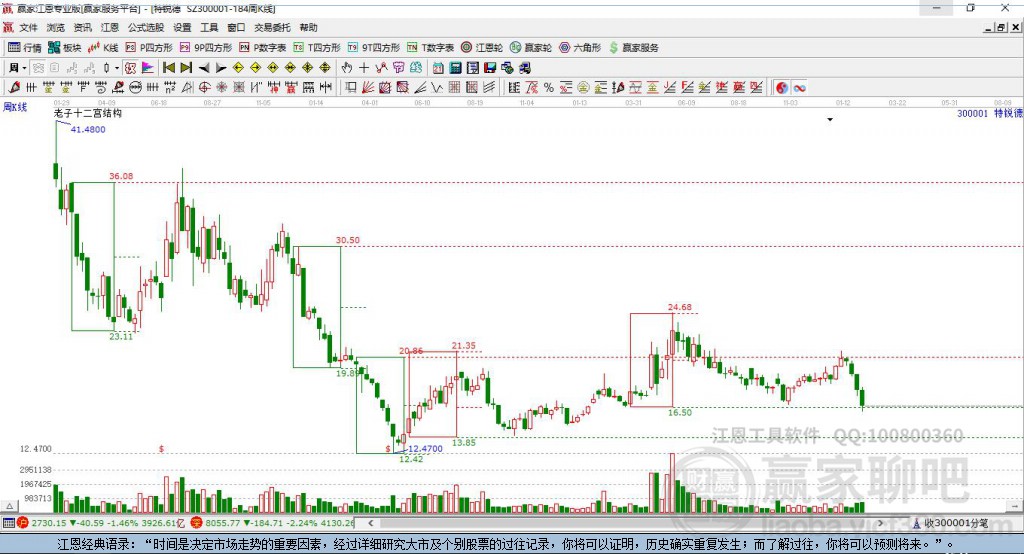The width and height of the screenshot is (1024, 554).
Task: Click the red pencil drawing tool
Action: pos(14,88)
